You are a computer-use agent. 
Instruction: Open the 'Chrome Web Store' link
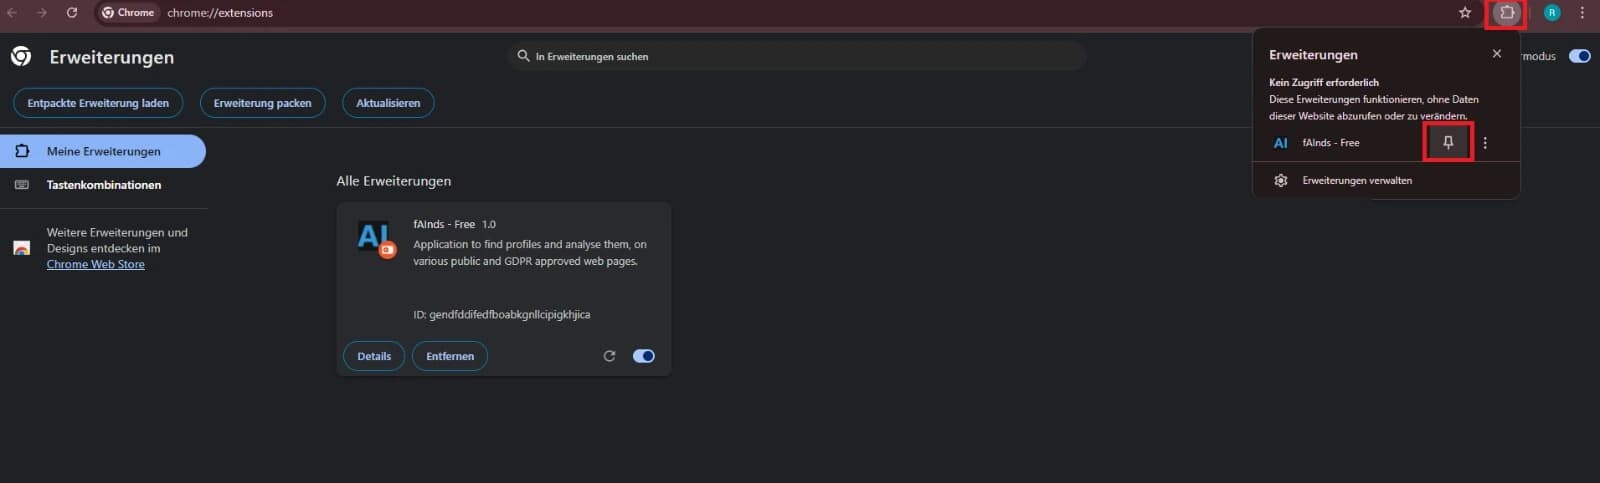96,264
